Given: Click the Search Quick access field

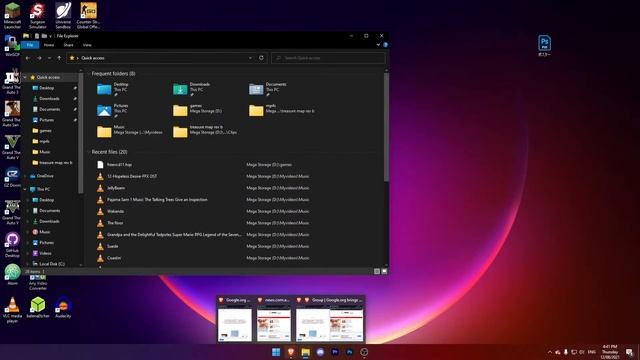Looking at the screenshot, I should click(328, 58).
